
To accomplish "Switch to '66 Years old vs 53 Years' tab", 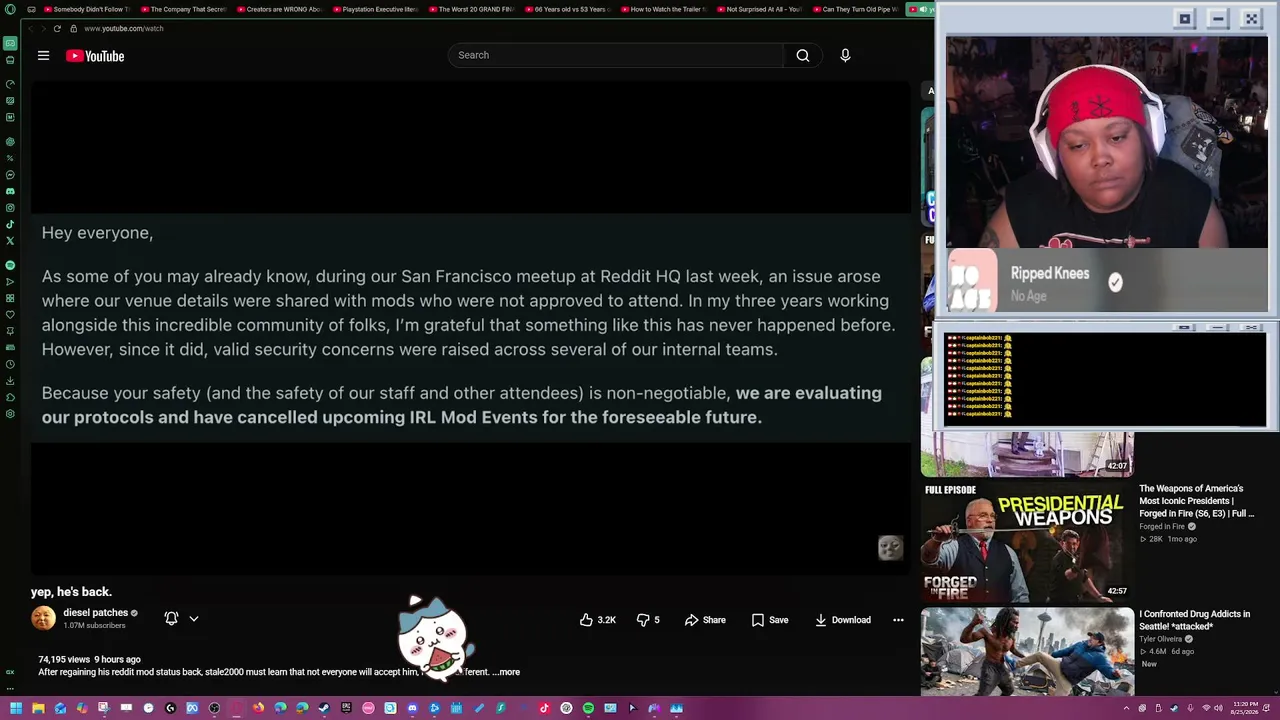I will coord(568,9).
